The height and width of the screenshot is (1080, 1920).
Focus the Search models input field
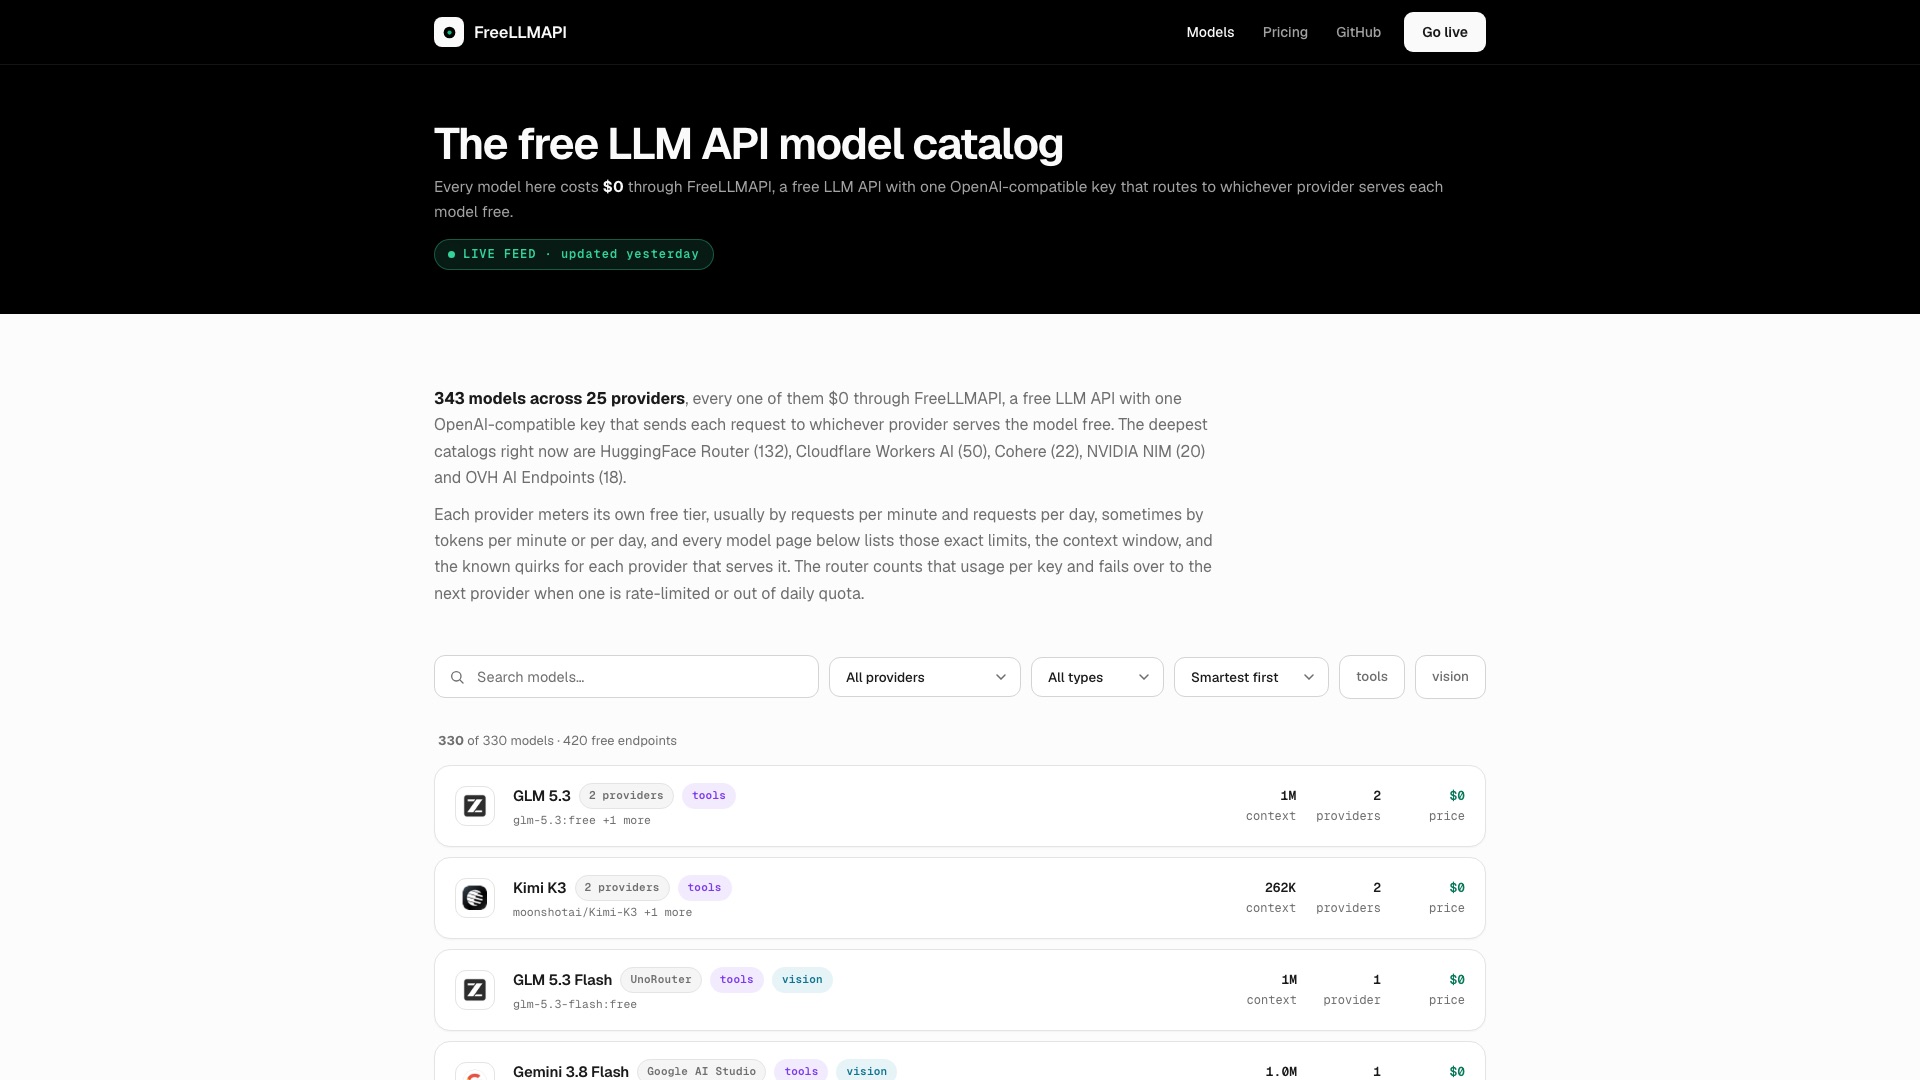tap(626, 677)
